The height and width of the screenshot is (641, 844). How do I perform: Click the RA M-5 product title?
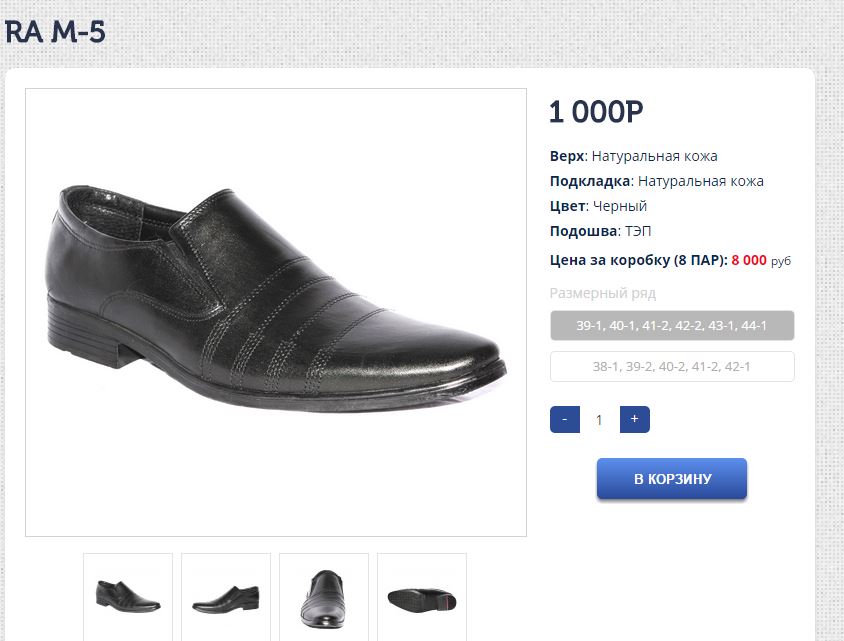click(56, 32)
